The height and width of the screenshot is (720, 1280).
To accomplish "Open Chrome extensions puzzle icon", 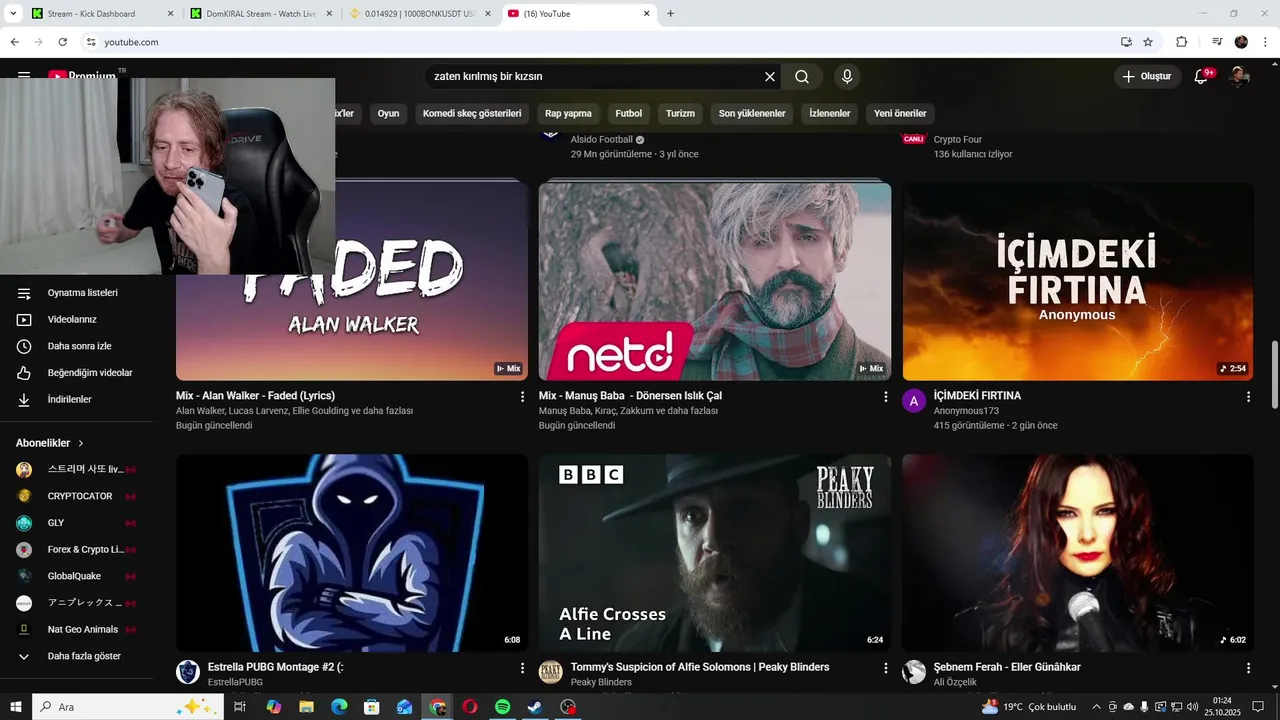I will tap(1181, 42).
